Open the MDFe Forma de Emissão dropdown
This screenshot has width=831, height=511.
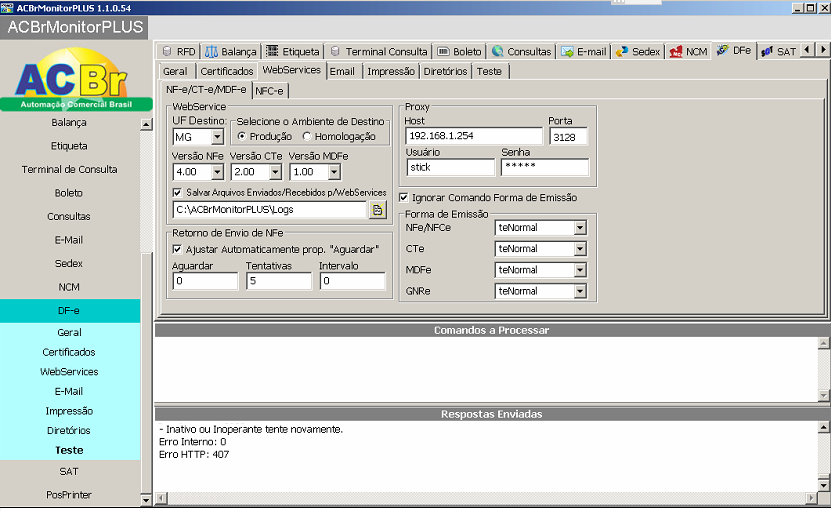pyautogui.click(x=580, y=270)
